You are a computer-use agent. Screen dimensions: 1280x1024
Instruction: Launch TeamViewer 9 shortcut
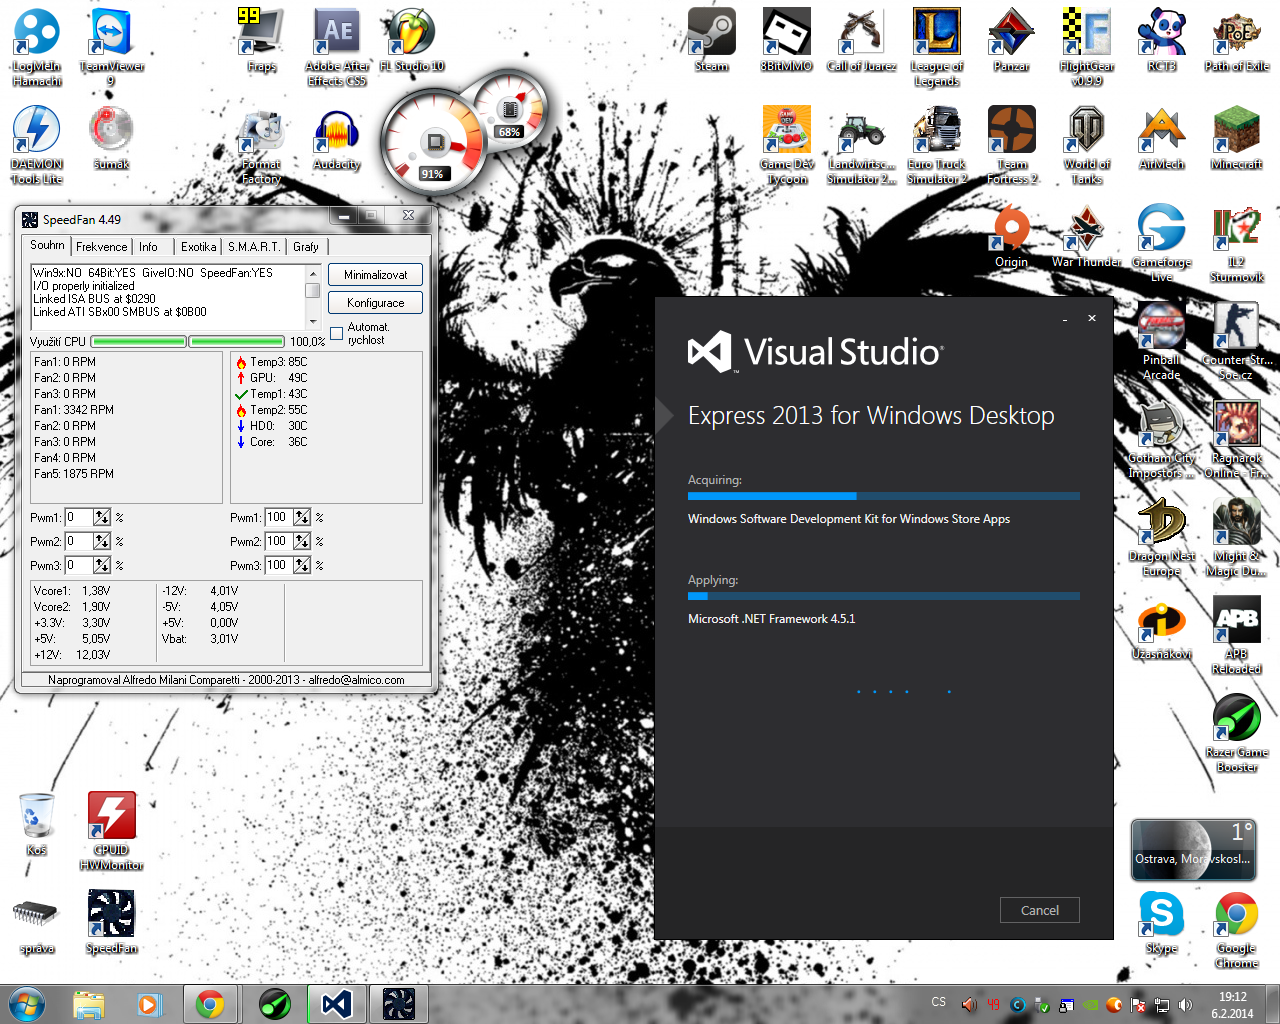click(x=111, y=47)
